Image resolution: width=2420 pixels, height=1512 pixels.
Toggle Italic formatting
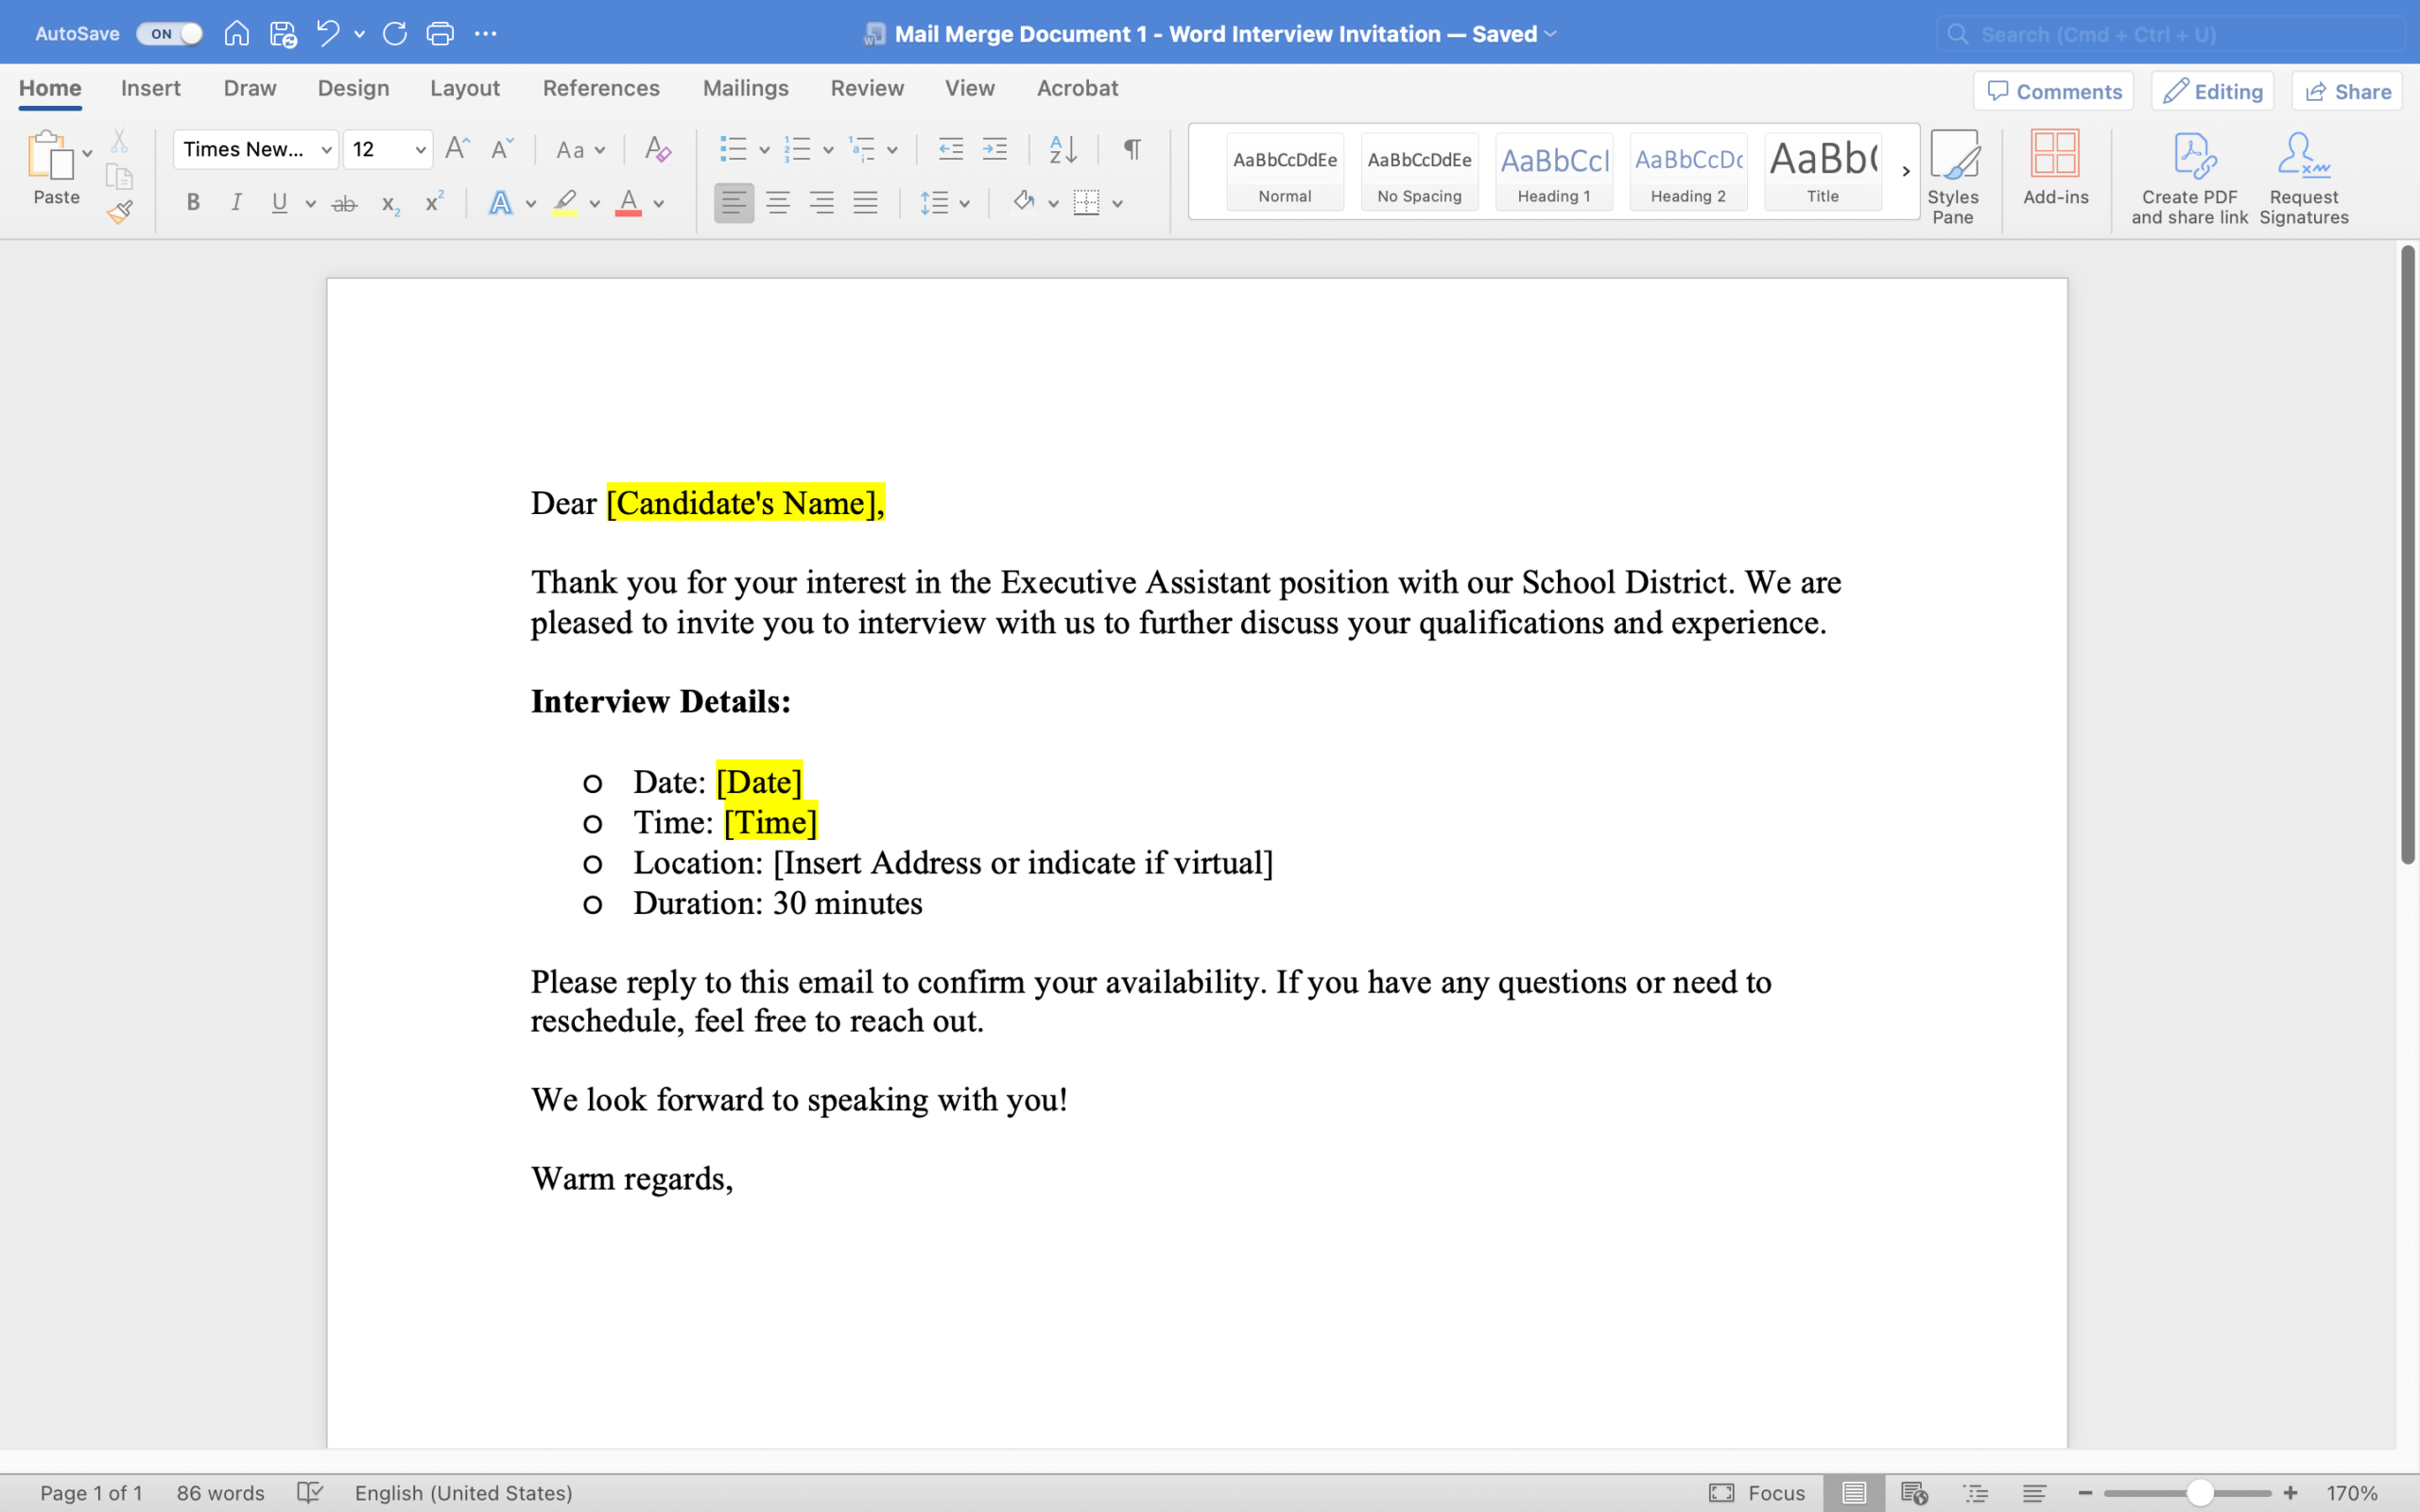(x=236, y=203)
